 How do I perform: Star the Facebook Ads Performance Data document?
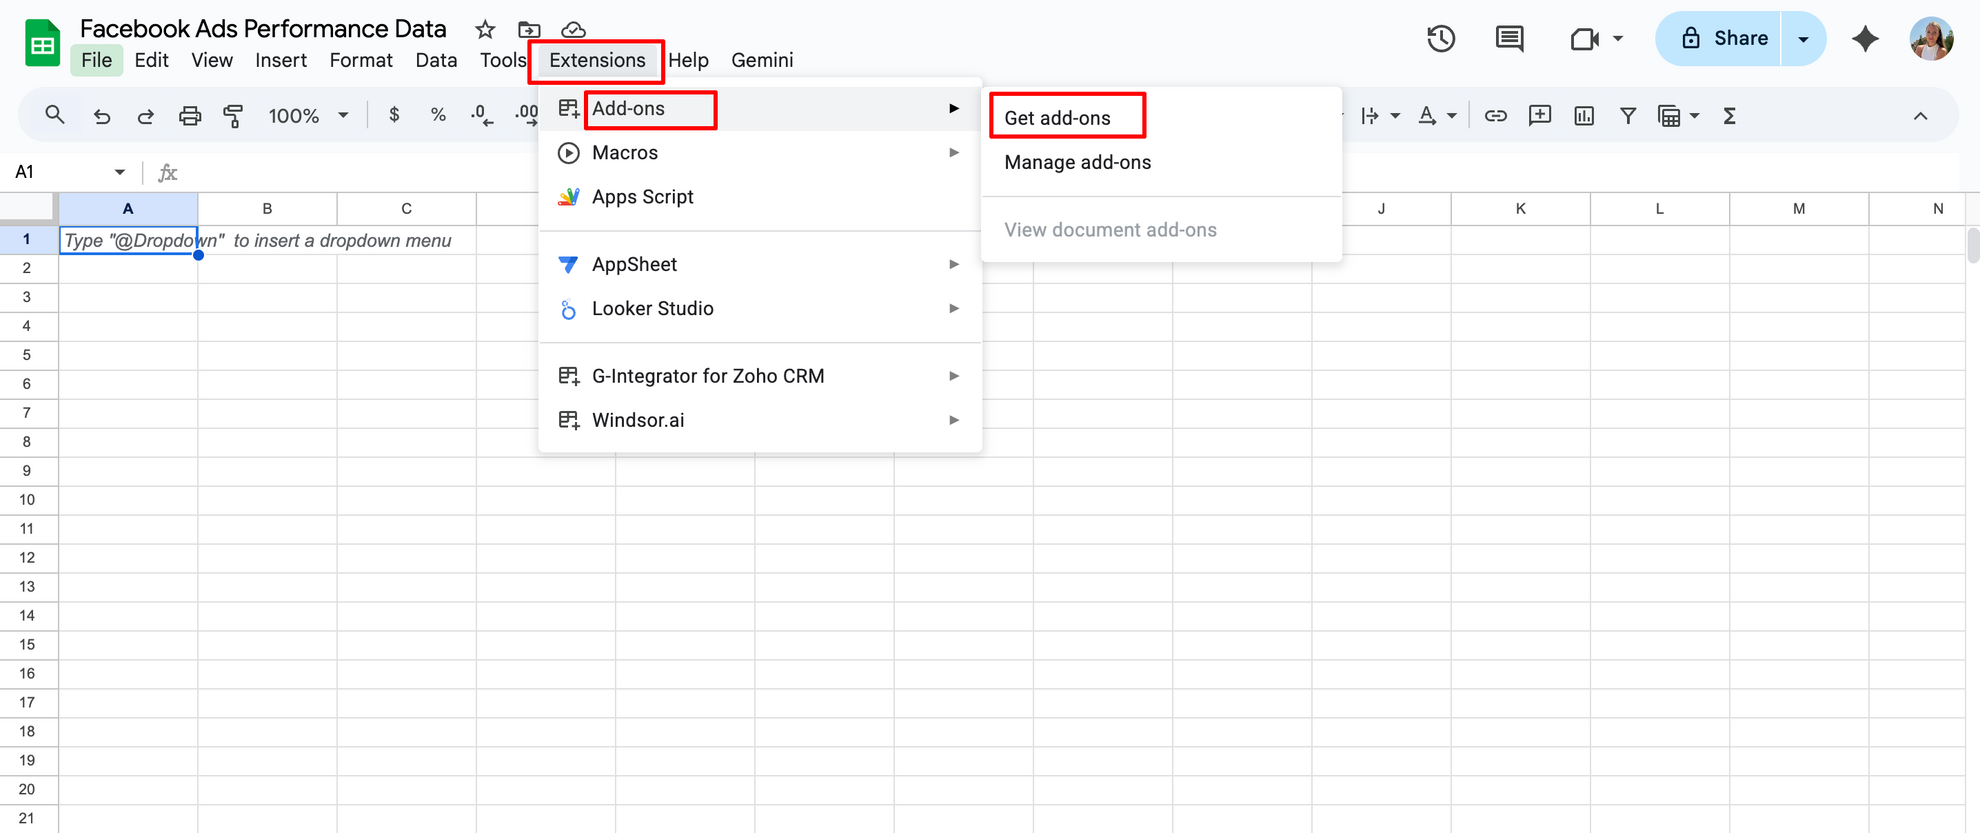[485, 29]
